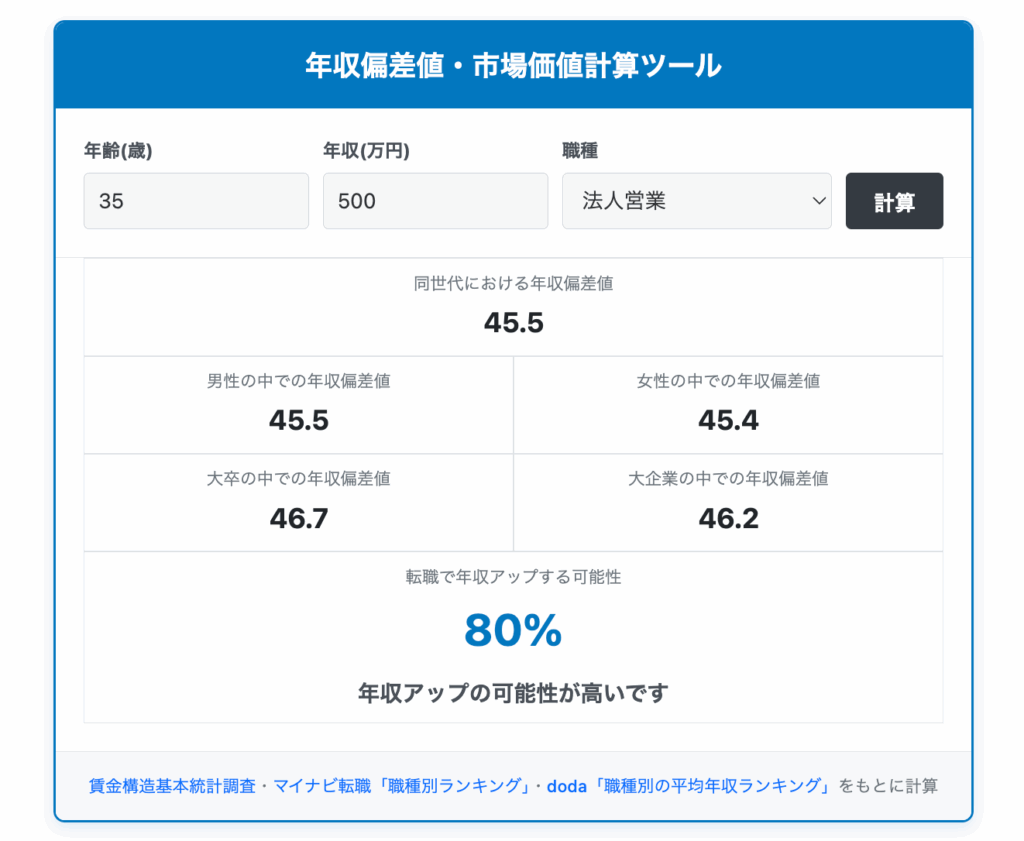Image resolution: width=1024 pixels, height=841 pixels.
Task: Click the 年齢(歳) input field showing 35
Action: coord(196,201)
